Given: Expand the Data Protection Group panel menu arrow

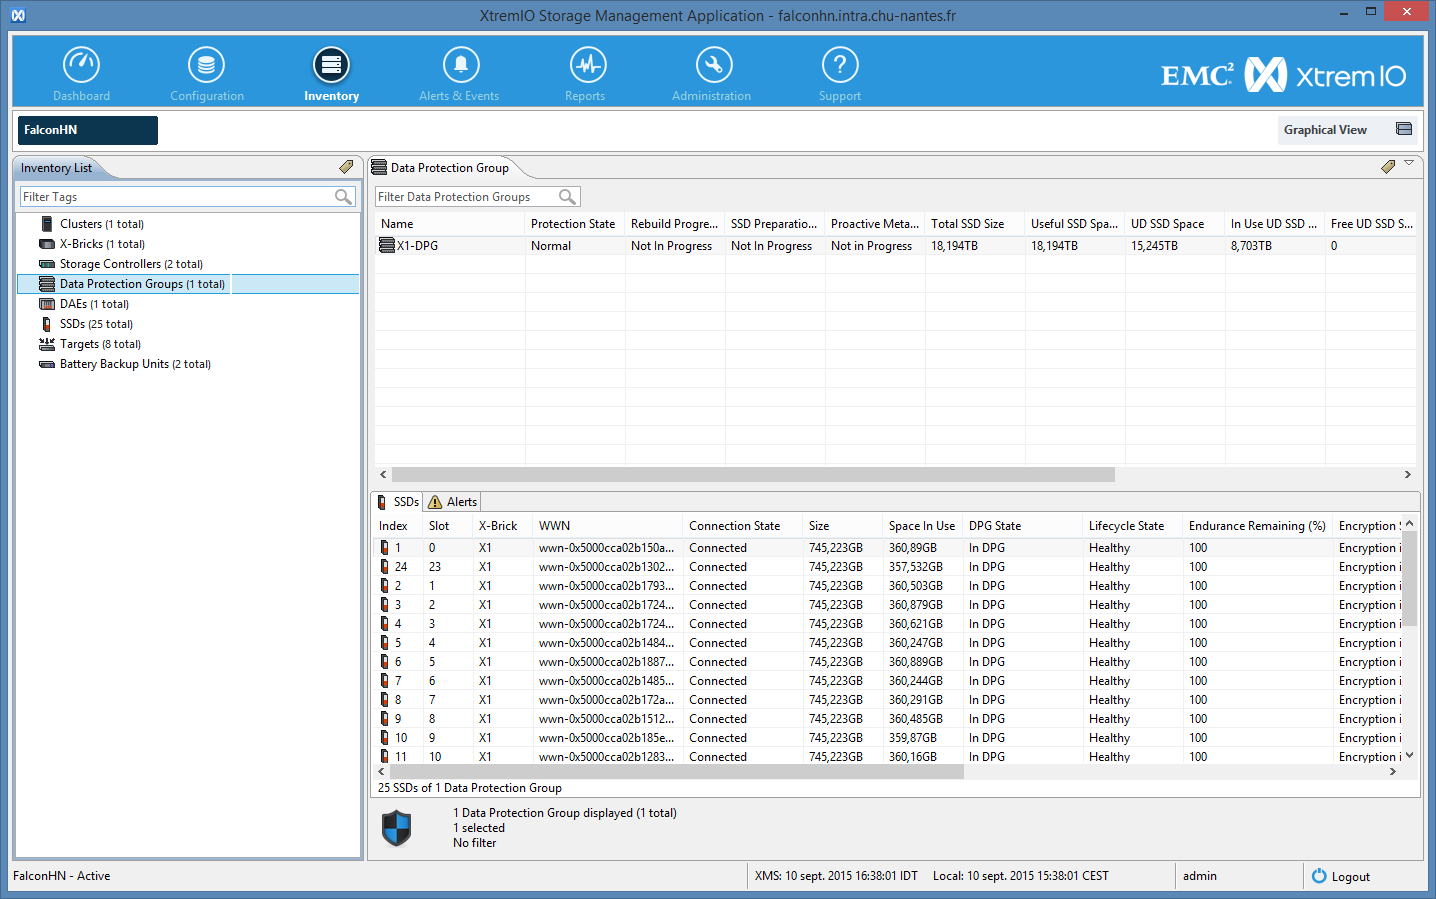Looking at the screenshot, I should [1409, 163].
